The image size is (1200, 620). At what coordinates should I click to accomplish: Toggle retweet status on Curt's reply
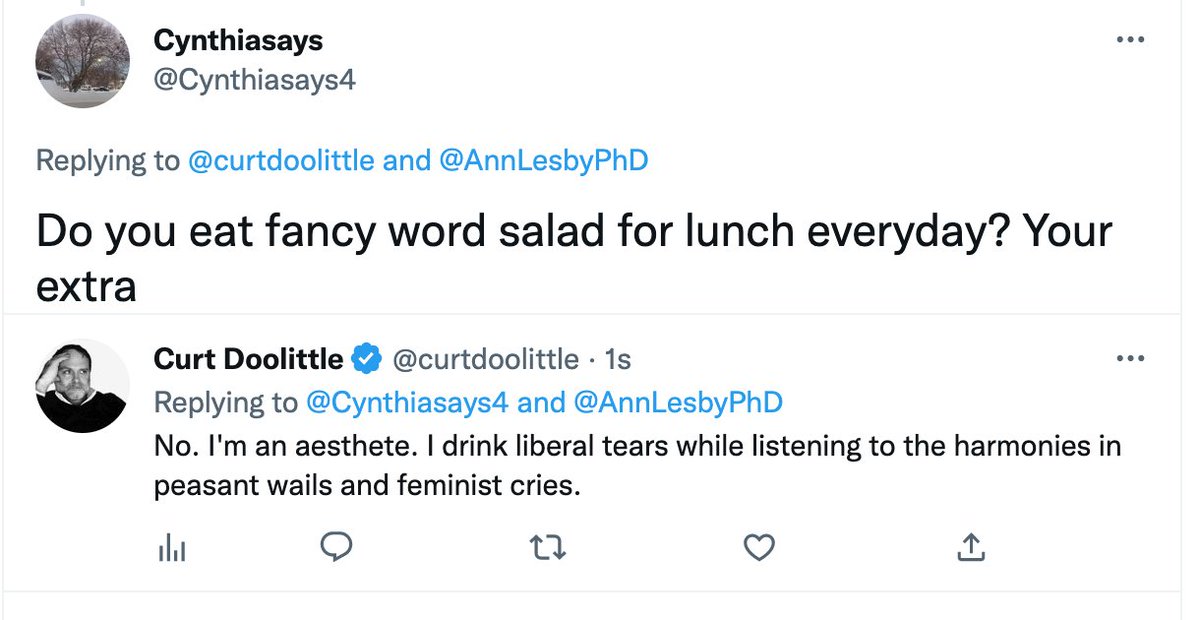point(547,548)
